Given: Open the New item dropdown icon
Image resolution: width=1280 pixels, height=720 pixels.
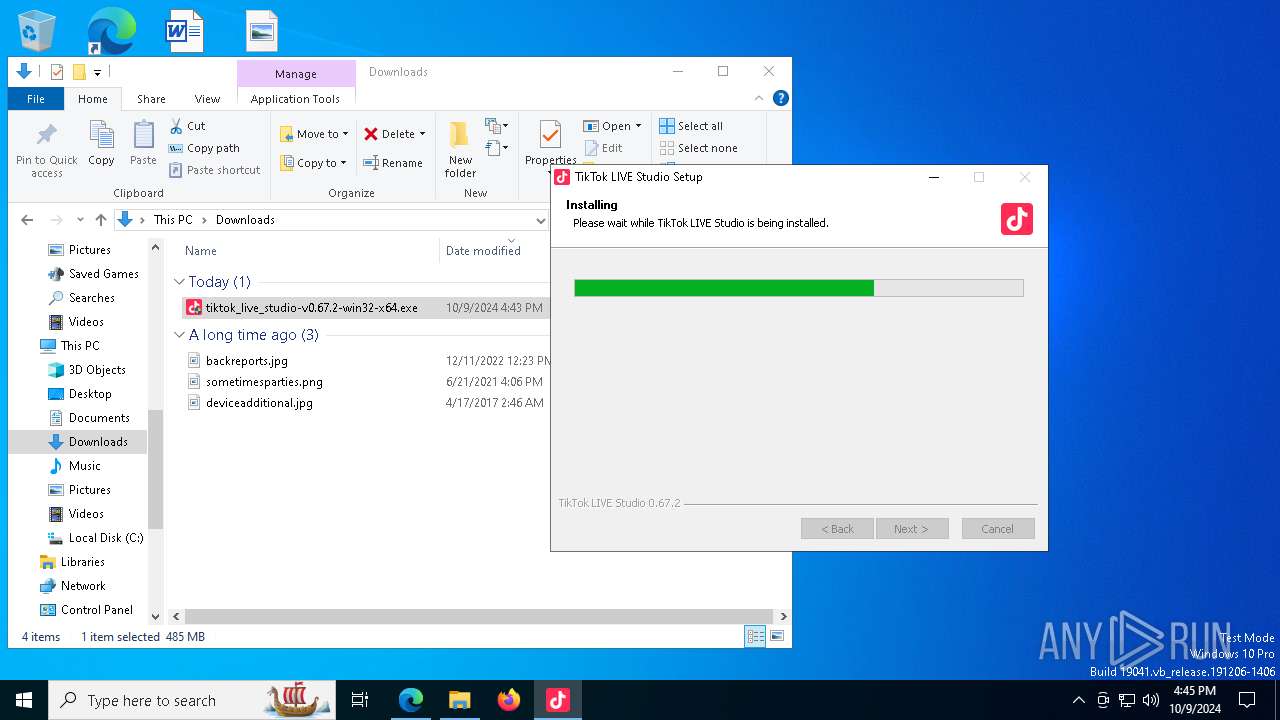Looking at the screenshot, I should pyautogui.click(x=497, y=126).
